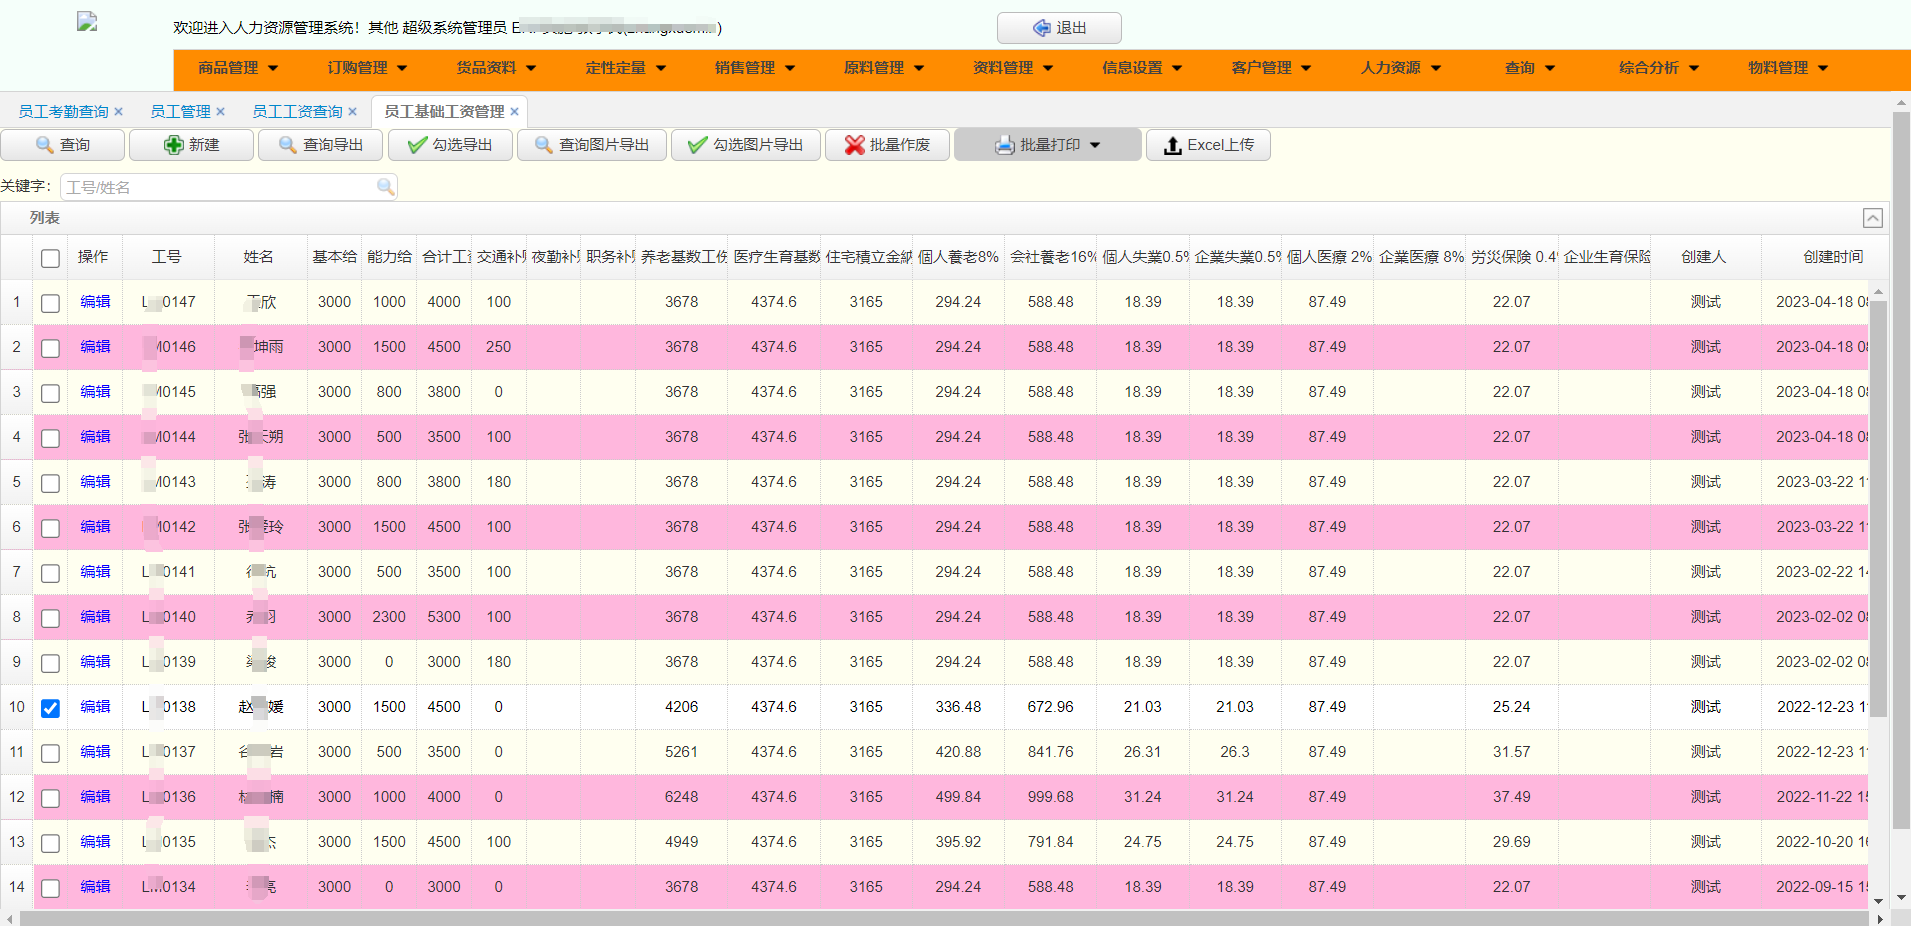Close the 员工基础工资管理 tab
Image resolution: width=1911 pixels, height=926 pixels.
tap(515, 112)
